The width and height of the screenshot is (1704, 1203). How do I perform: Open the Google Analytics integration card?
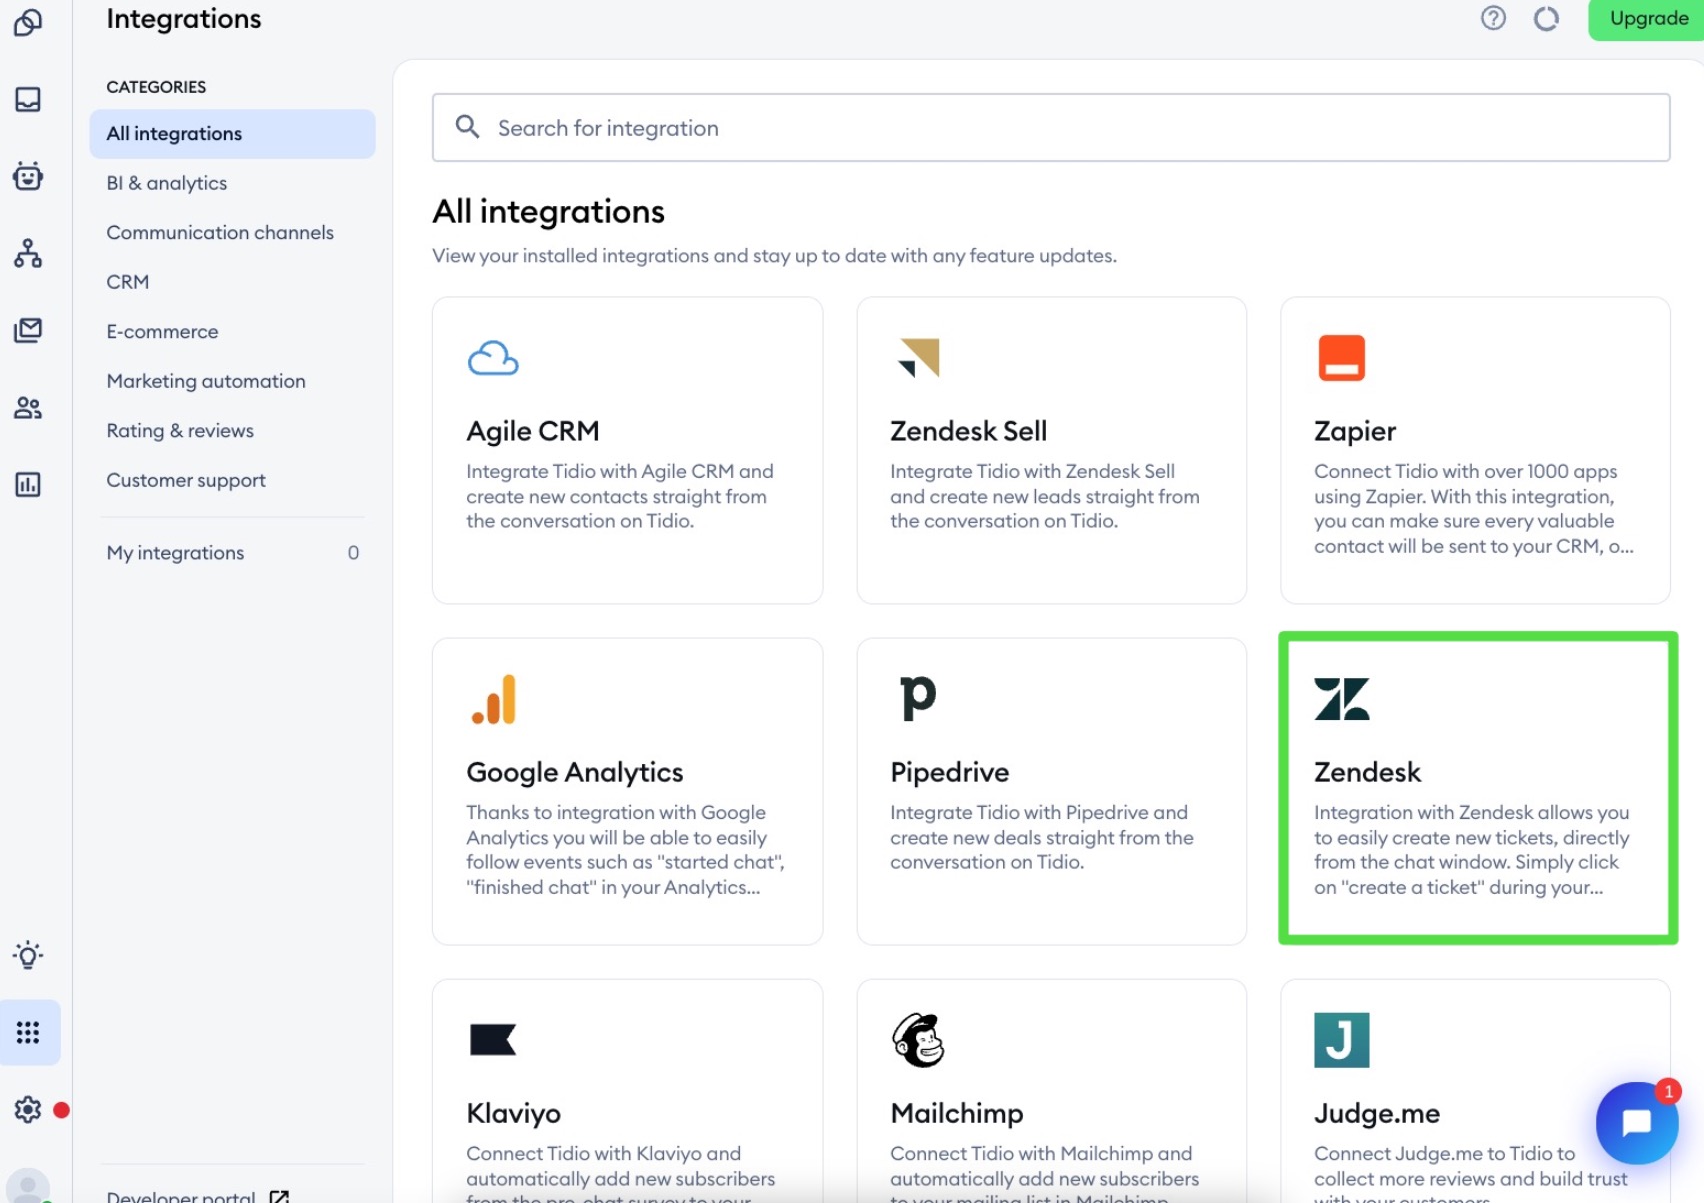(x=627, y=790)
